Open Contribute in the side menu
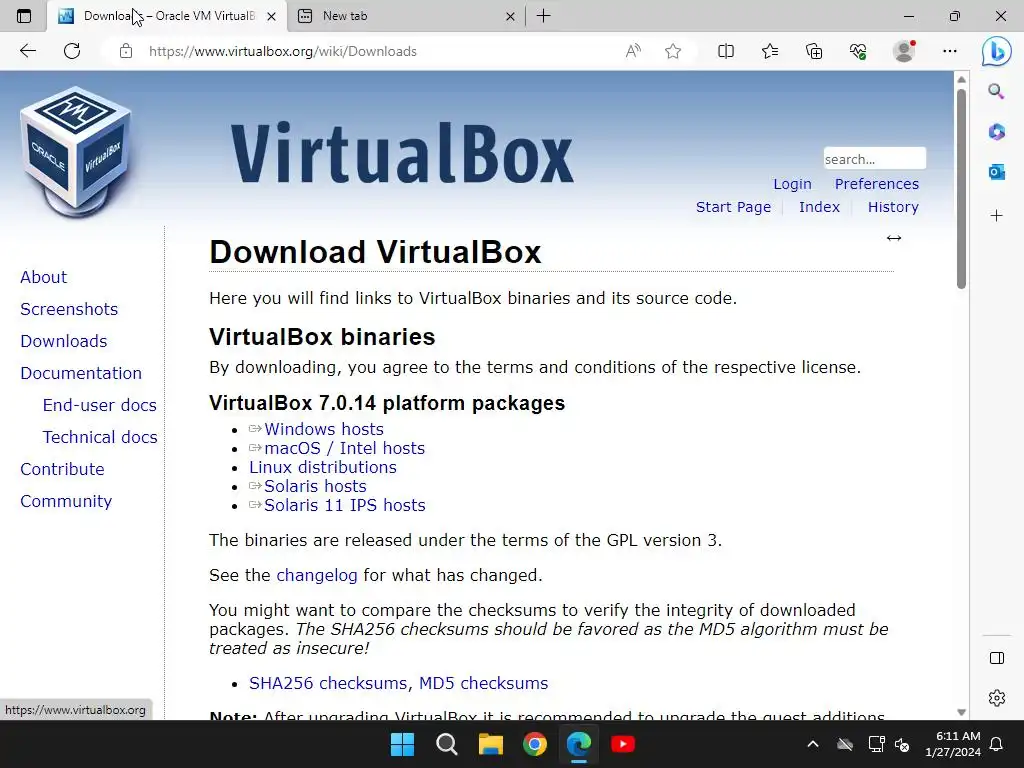The width and height of the screenshot is (1024, 768). coord(62,469)
